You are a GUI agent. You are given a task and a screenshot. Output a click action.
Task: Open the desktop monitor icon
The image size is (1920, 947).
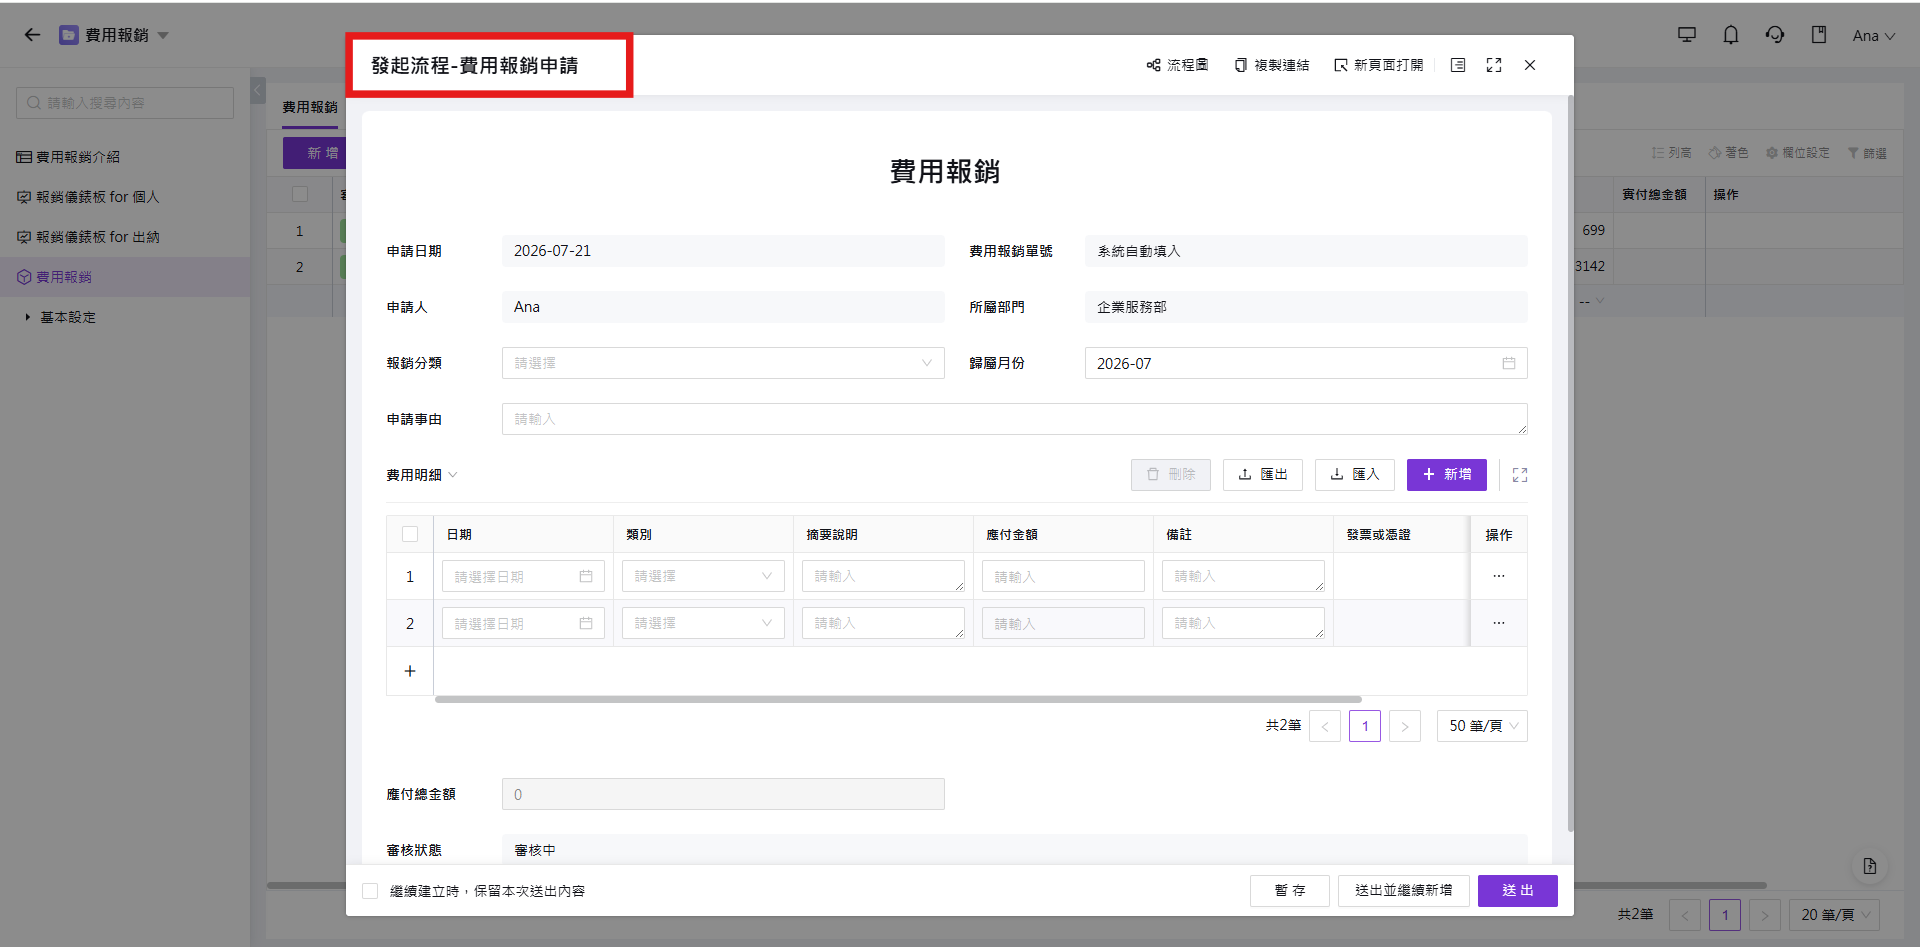[x=1687, y=35]
